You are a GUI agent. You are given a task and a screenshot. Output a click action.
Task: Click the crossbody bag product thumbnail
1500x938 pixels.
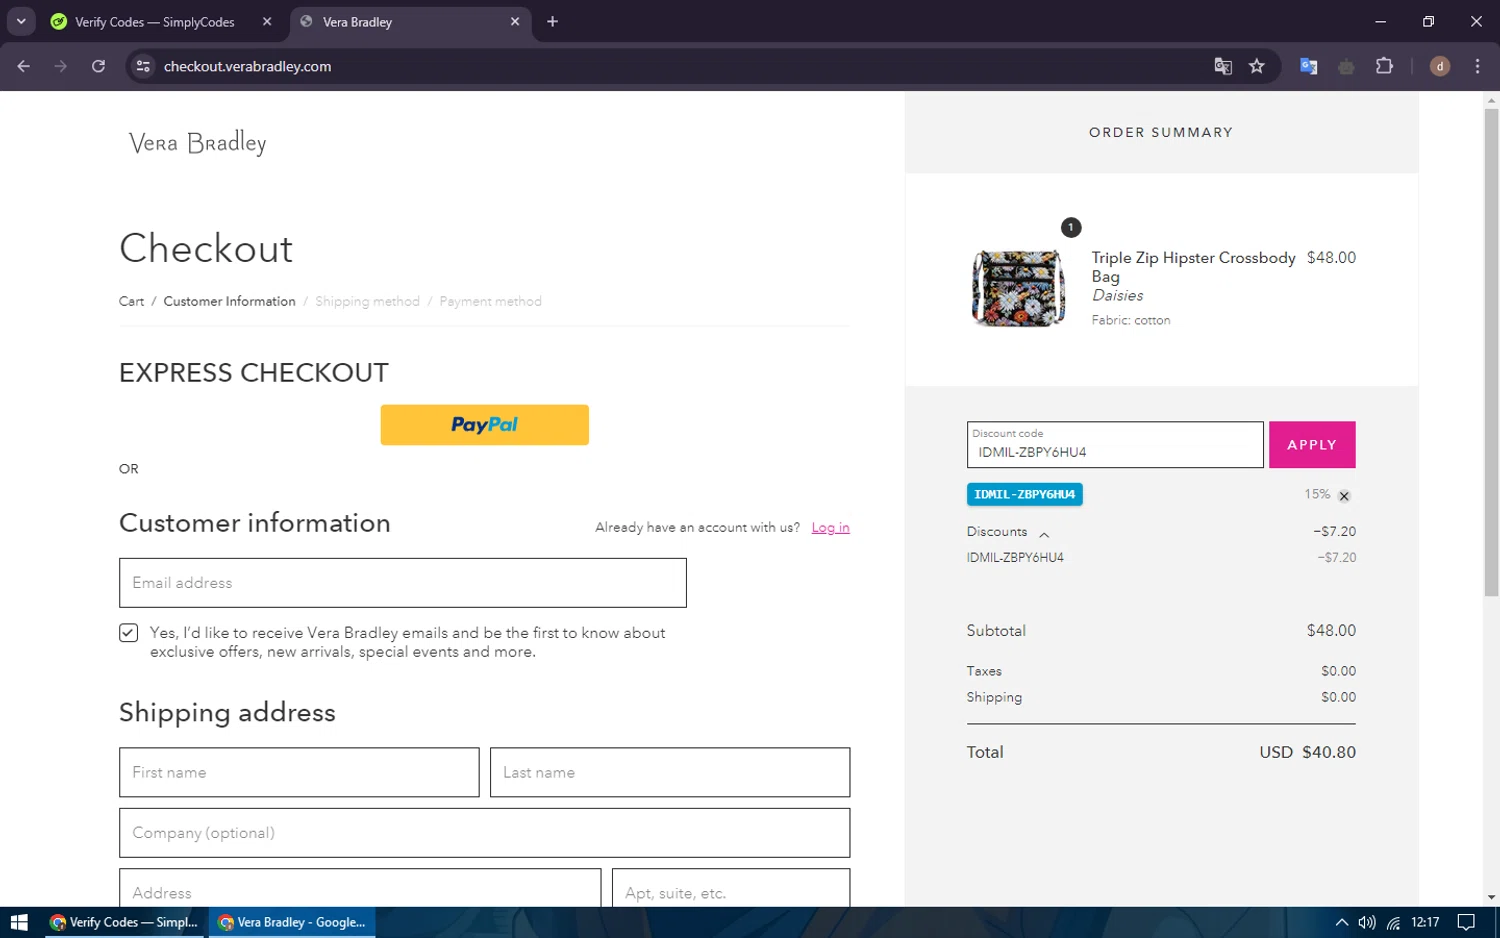1018,288
